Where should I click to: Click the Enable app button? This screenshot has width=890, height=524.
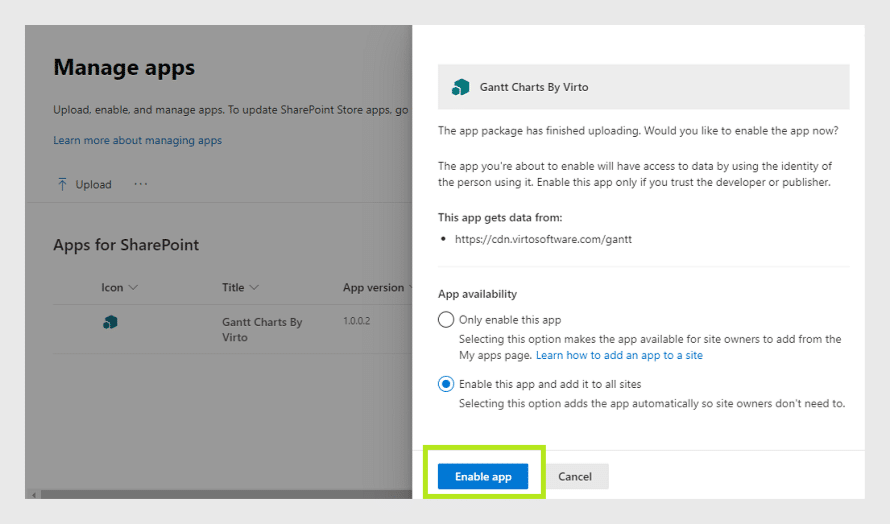[x=483, y=476]
